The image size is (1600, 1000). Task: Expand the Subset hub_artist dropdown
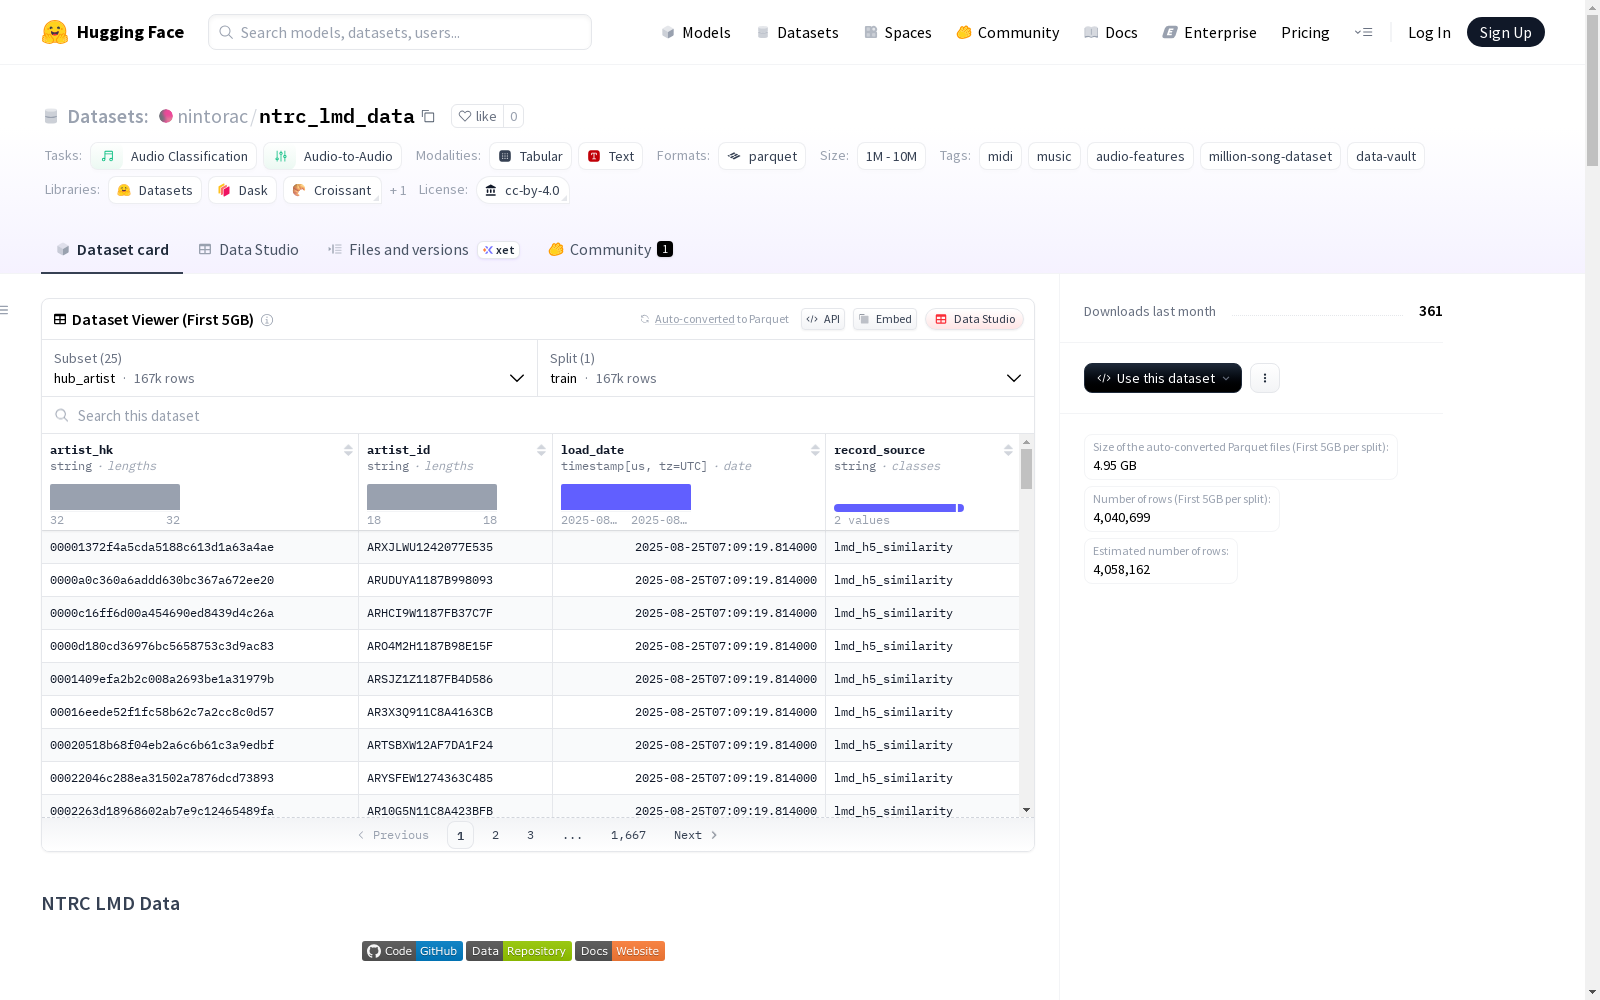pyautogui.click(x=290, y=368)
